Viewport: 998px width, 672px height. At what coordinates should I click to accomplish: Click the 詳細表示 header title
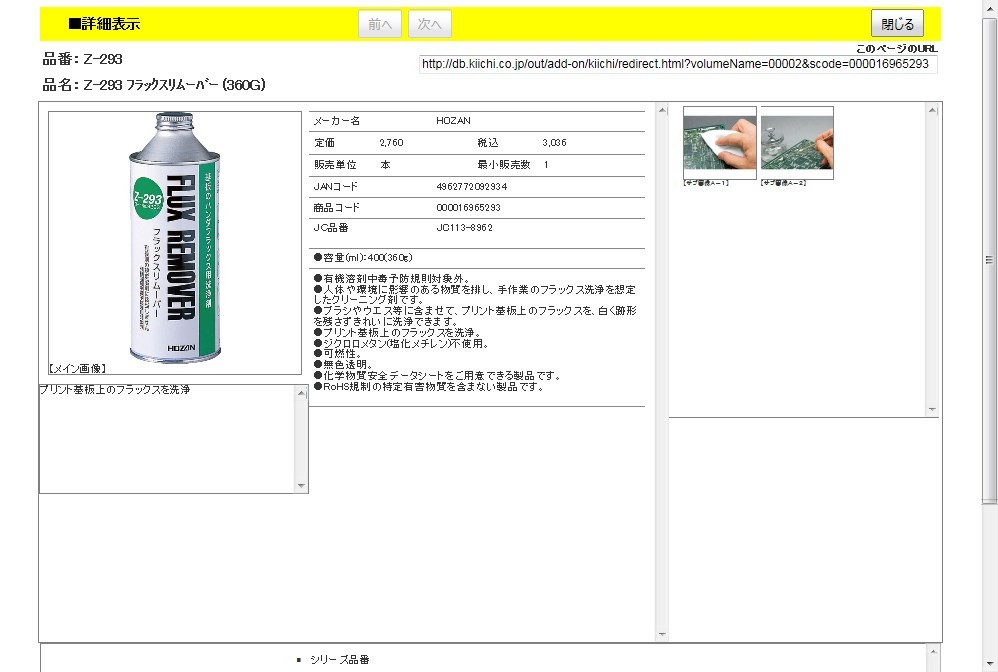click(104, 24)
